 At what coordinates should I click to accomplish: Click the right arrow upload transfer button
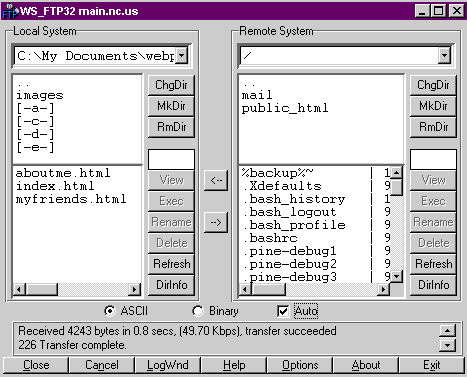pos(216,222)
